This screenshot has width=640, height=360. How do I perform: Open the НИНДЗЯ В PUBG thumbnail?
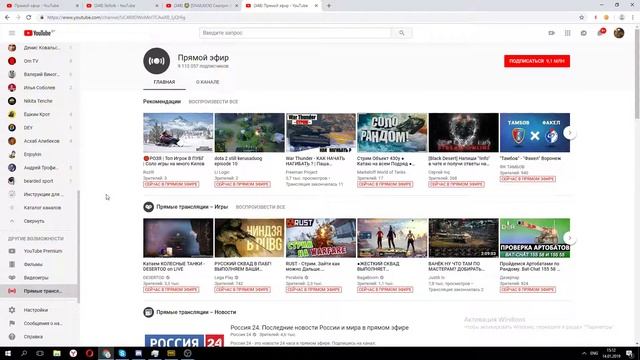249,238
